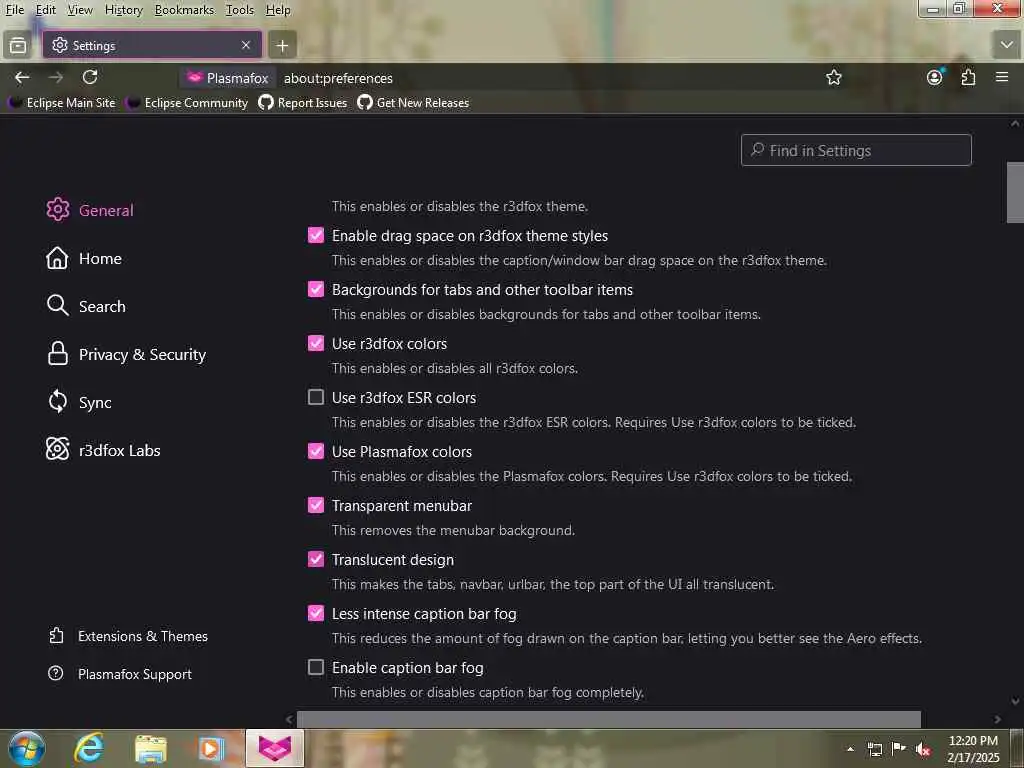Image resolution: width=1024 pixels, height=768 pixels.
Task: Uncheck Use r3dfox colors
Action: (x=315, y=344)
